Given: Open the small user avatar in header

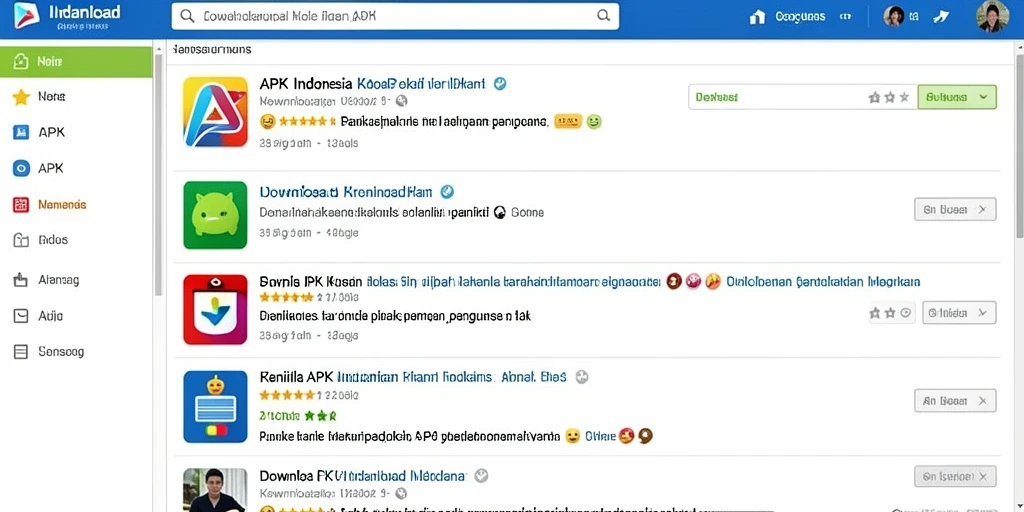Looking at the screenshot, I should click(893, 16).
